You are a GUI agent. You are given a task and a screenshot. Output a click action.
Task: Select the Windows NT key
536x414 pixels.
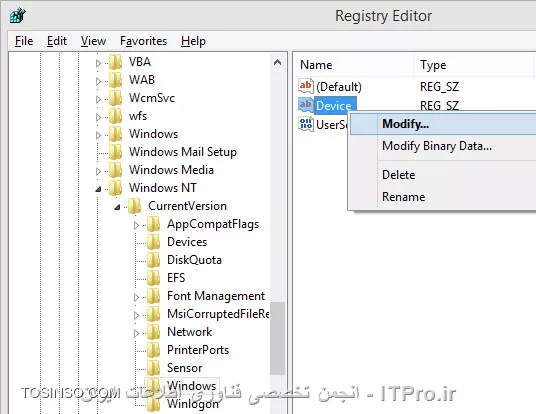click(x=163, y=188)
